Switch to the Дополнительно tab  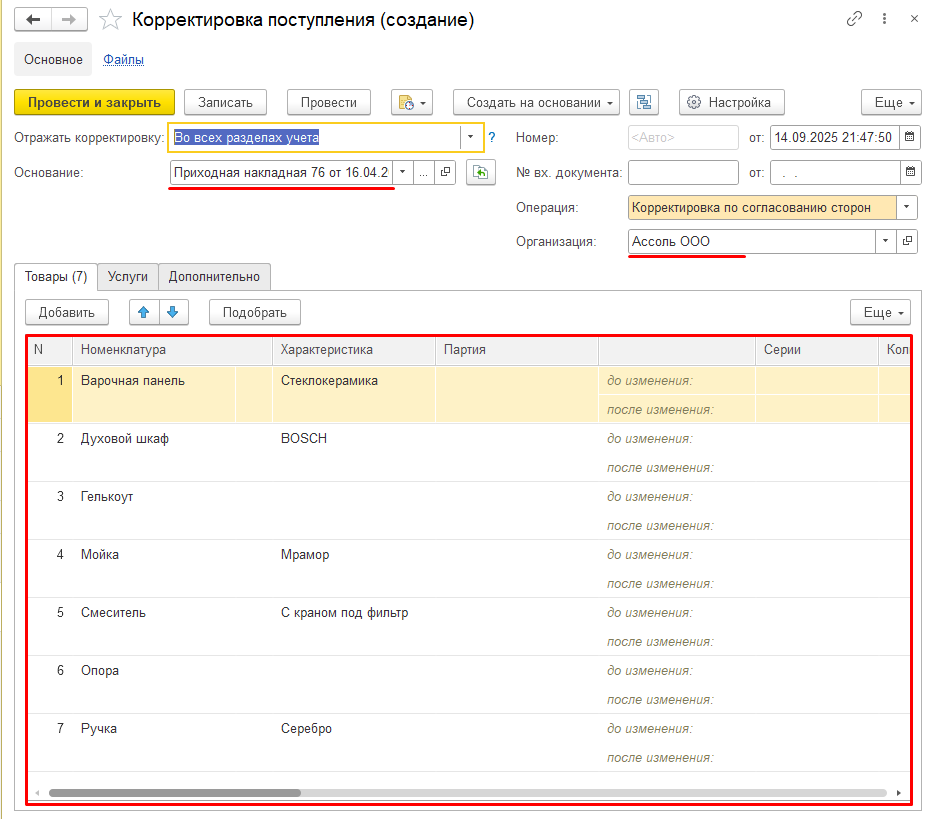coord(214,277)
